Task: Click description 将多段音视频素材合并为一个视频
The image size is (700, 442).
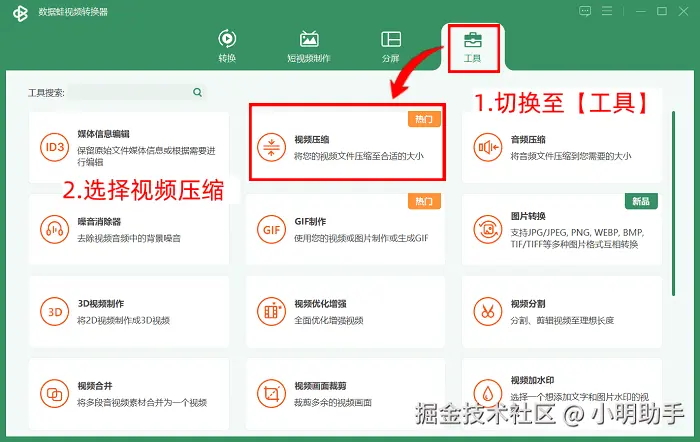Action: click(142, 403)
